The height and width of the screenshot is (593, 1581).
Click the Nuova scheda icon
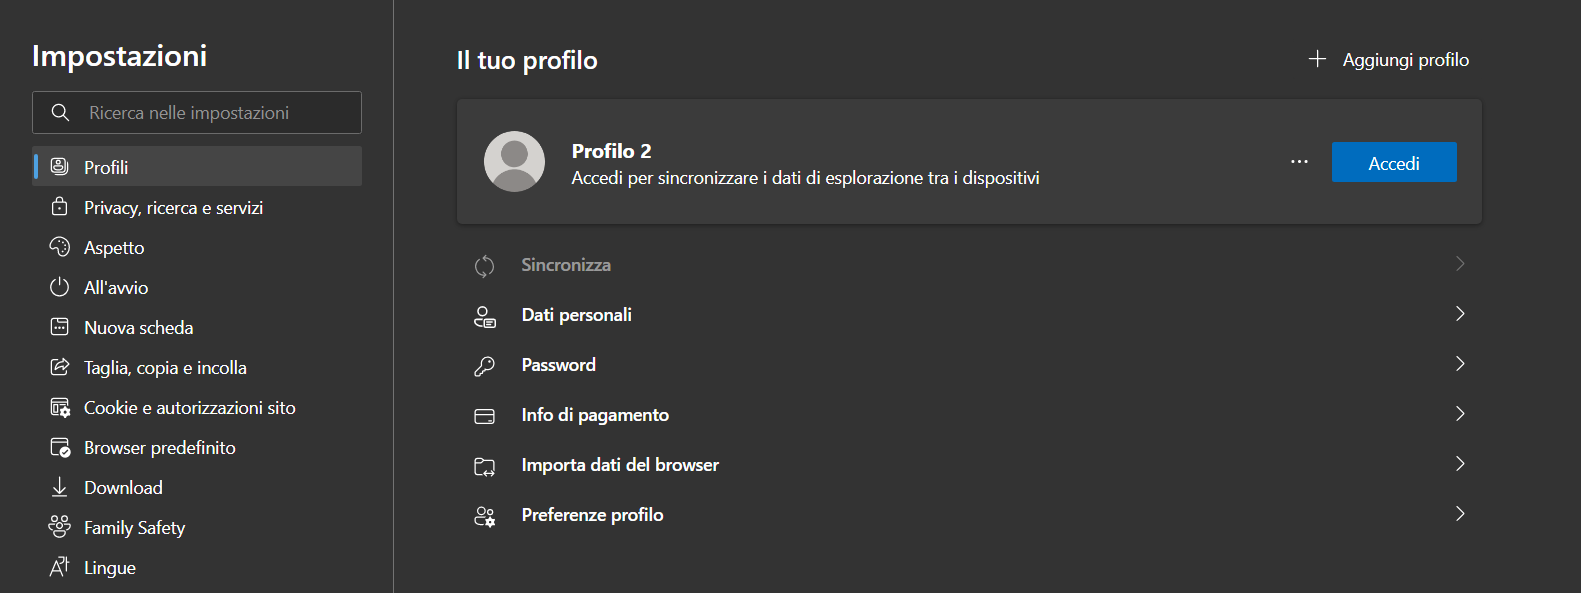tap(60, 327)
